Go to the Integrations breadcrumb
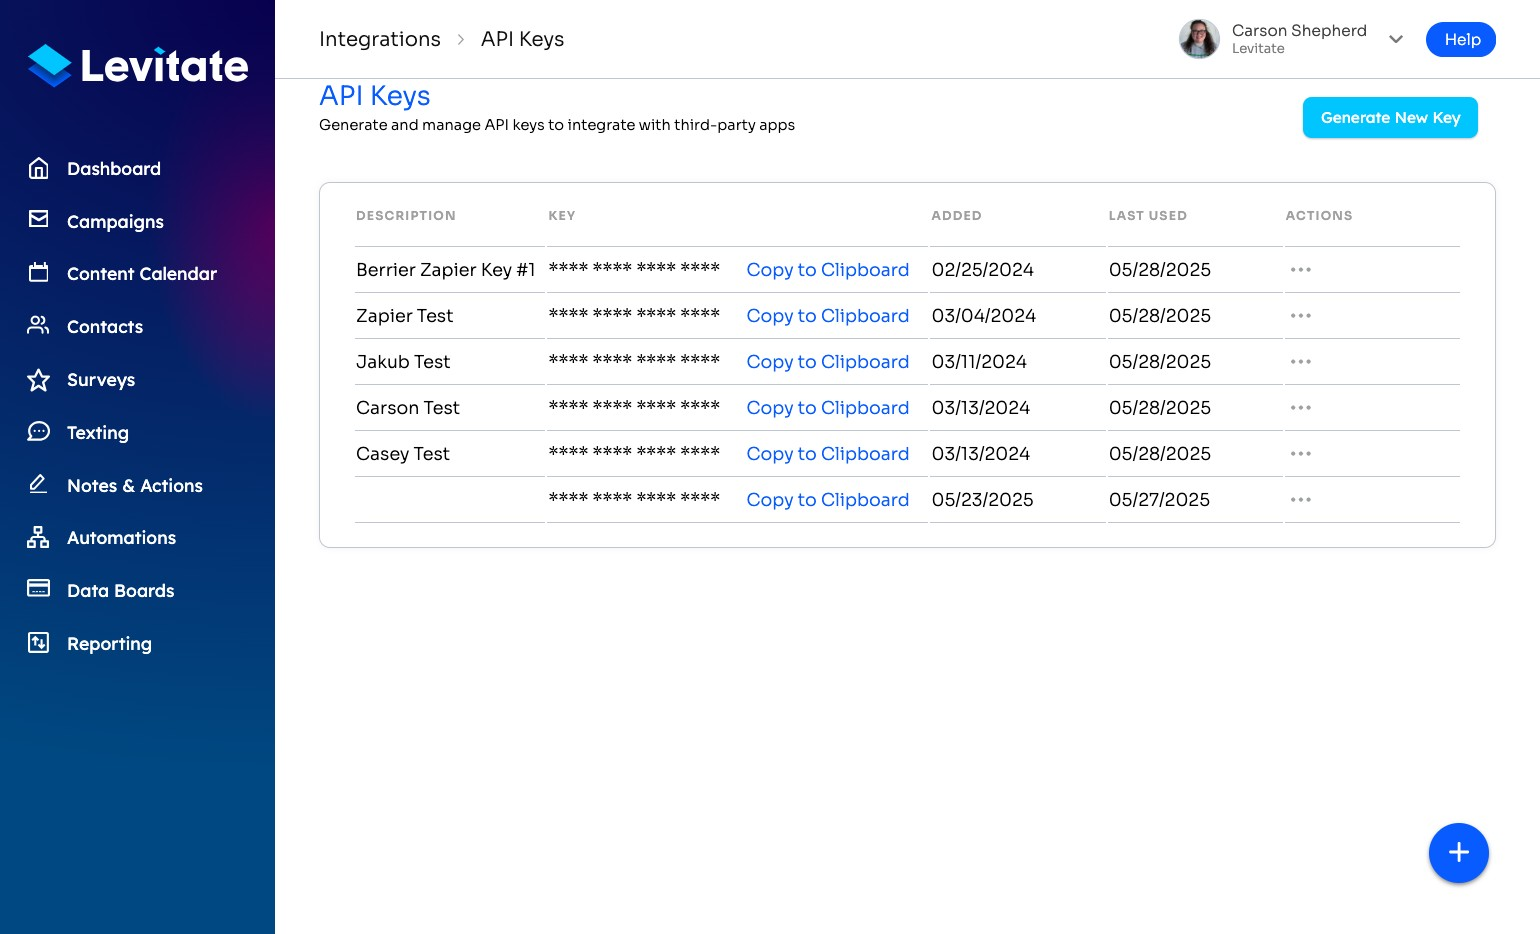The height and width of the screenshot is (934, 1540). [379, 39]
